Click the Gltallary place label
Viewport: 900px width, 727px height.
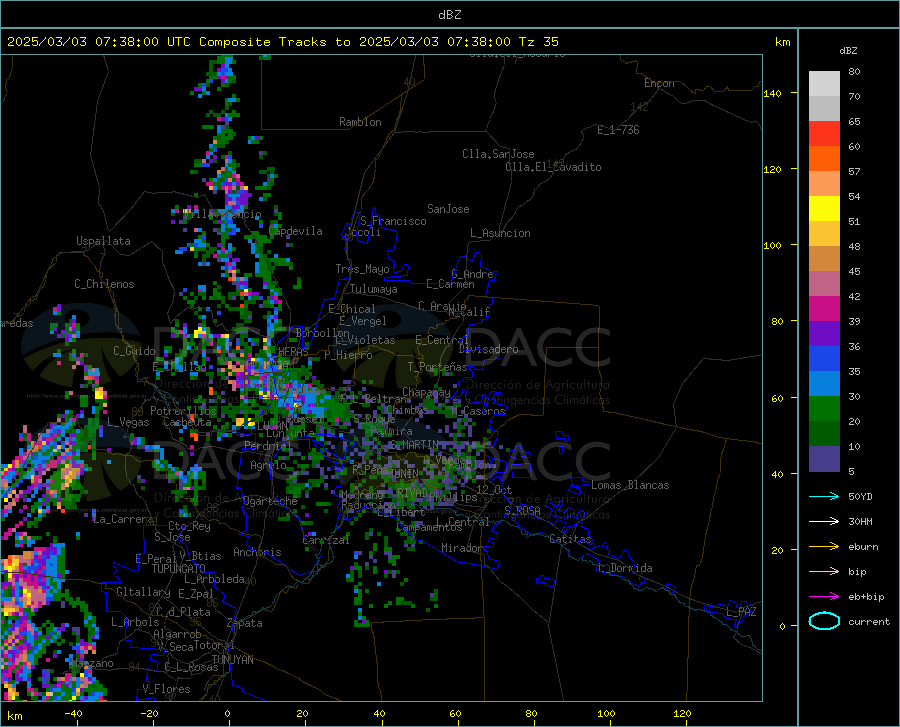pos(143,592)
